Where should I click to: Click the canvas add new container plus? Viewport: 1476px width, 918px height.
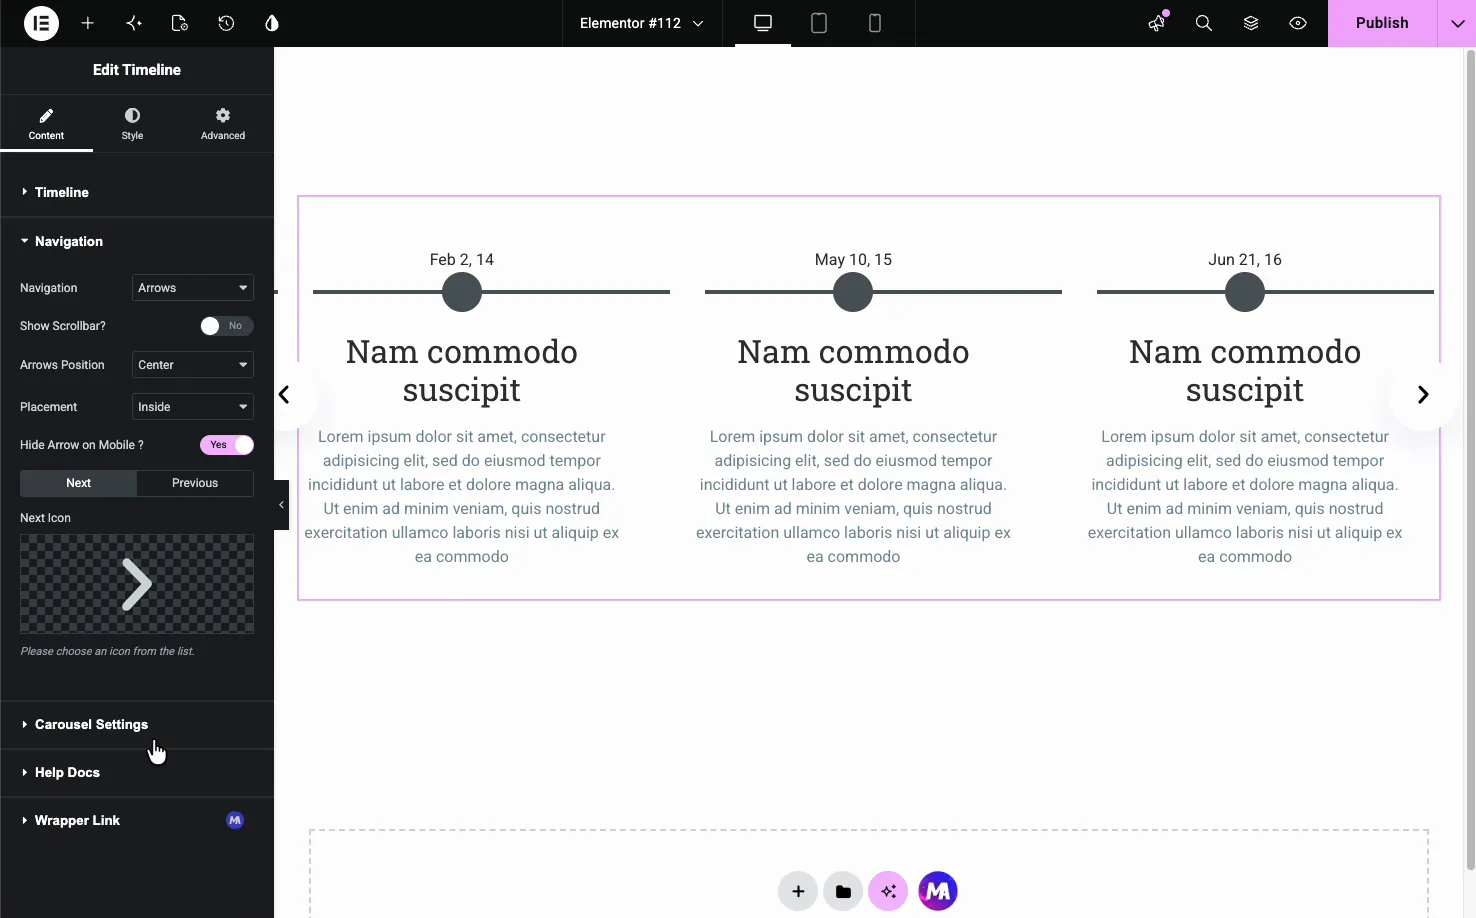(798, 891)
